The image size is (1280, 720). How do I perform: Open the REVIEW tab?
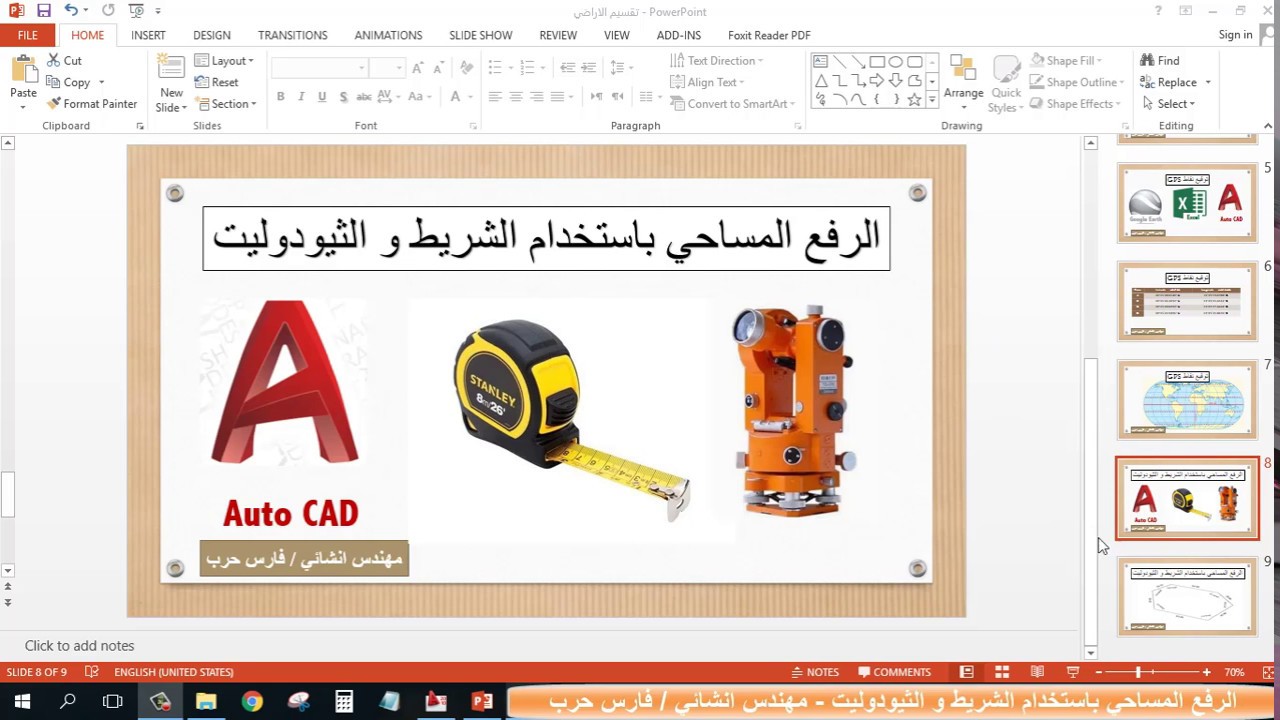[558, 35]
